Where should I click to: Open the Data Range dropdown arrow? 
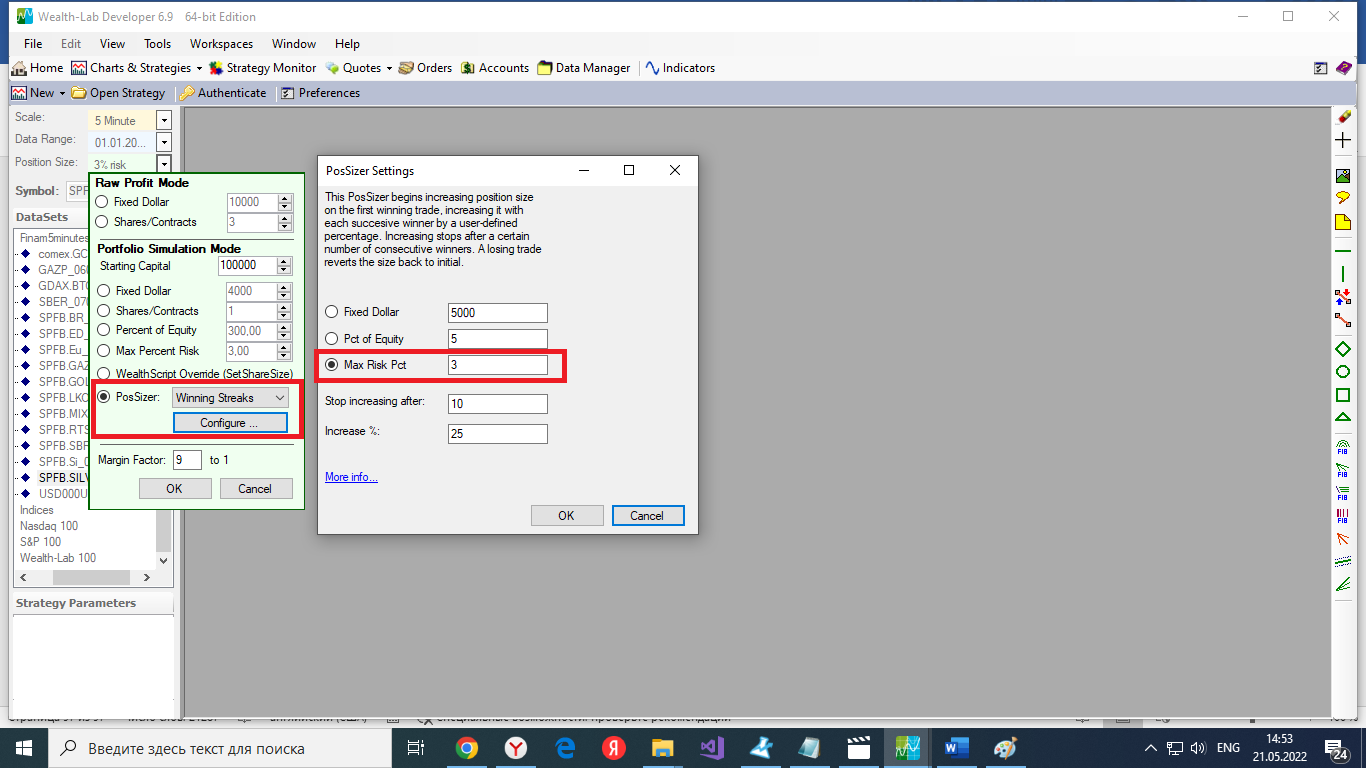pos(164,143)
